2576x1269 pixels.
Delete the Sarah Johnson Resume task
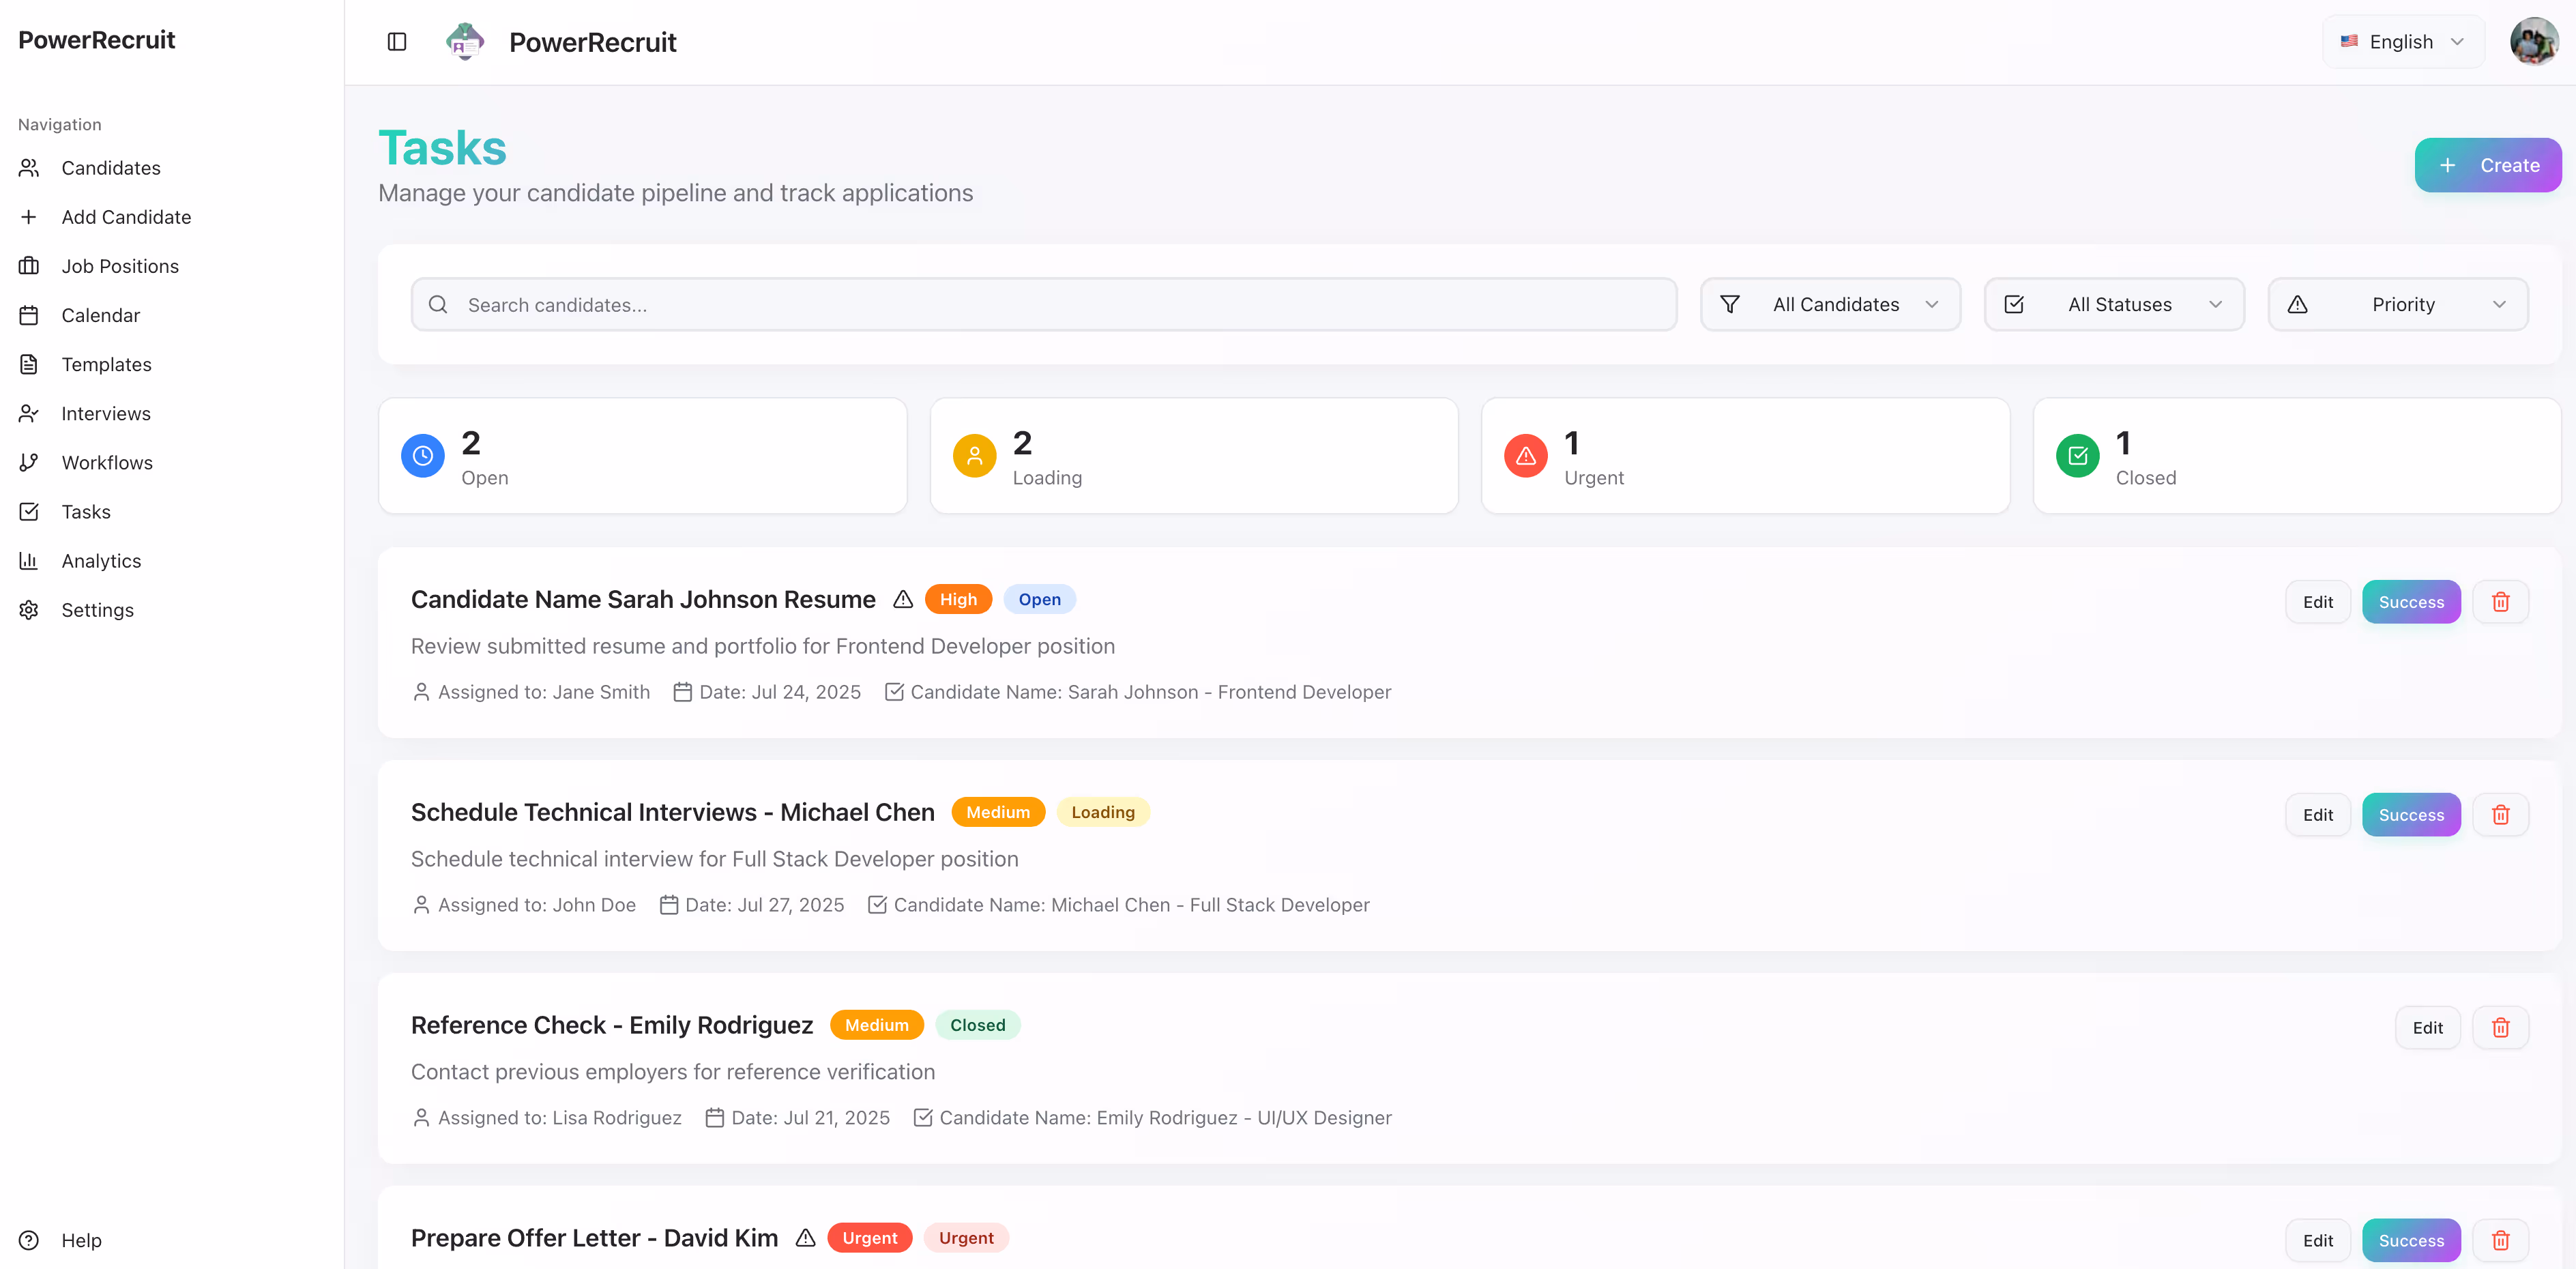(2500, 602)
